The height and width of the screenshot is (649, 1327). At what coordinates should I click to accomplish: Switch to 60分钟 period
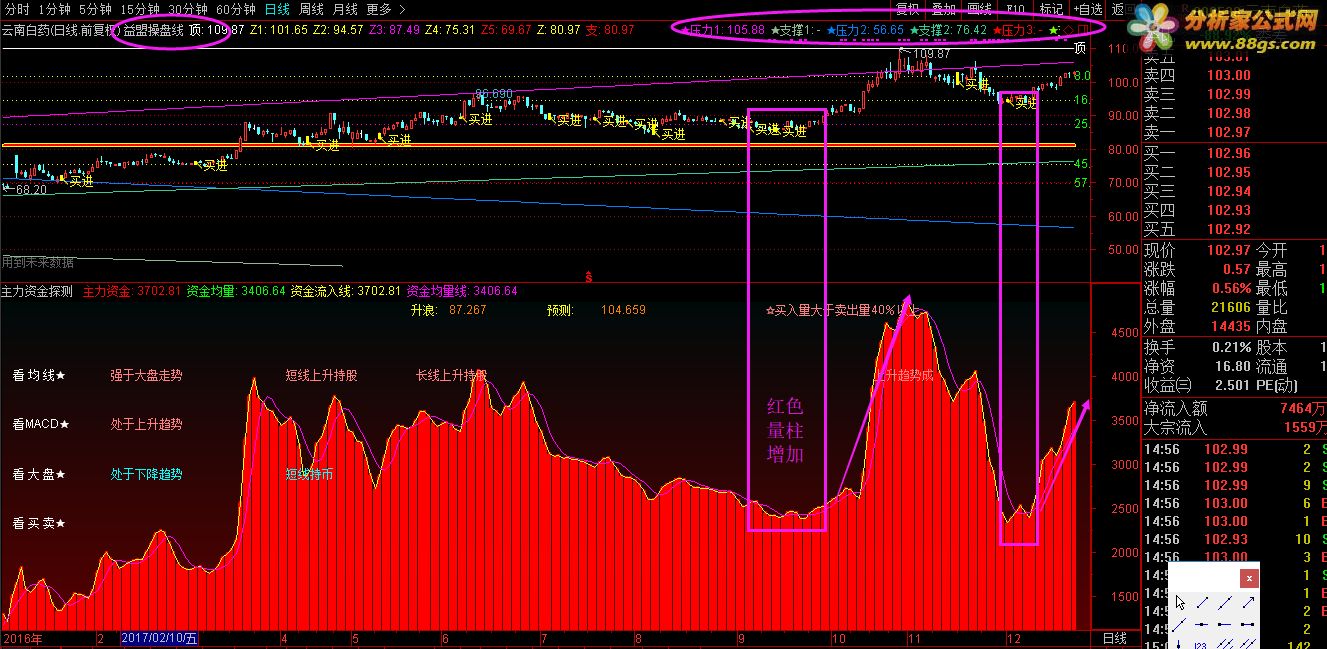pyautogui.click(x=236, y=9)
